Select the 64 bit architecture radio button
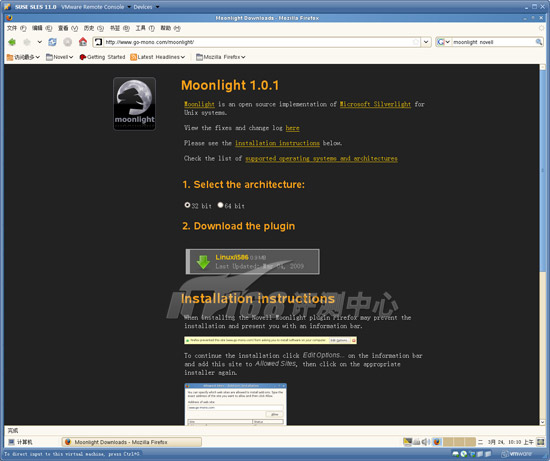Image resolution: width=550 pixels, height=461 pixels. [220, 205]
